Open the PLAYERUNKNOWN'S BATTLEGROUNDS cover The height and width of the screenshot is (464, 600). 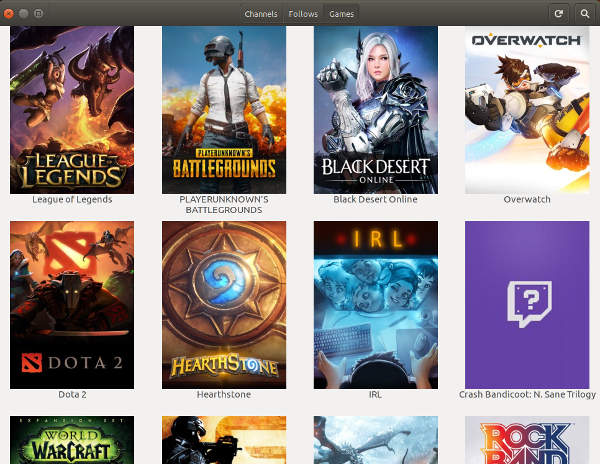point(224,110)
